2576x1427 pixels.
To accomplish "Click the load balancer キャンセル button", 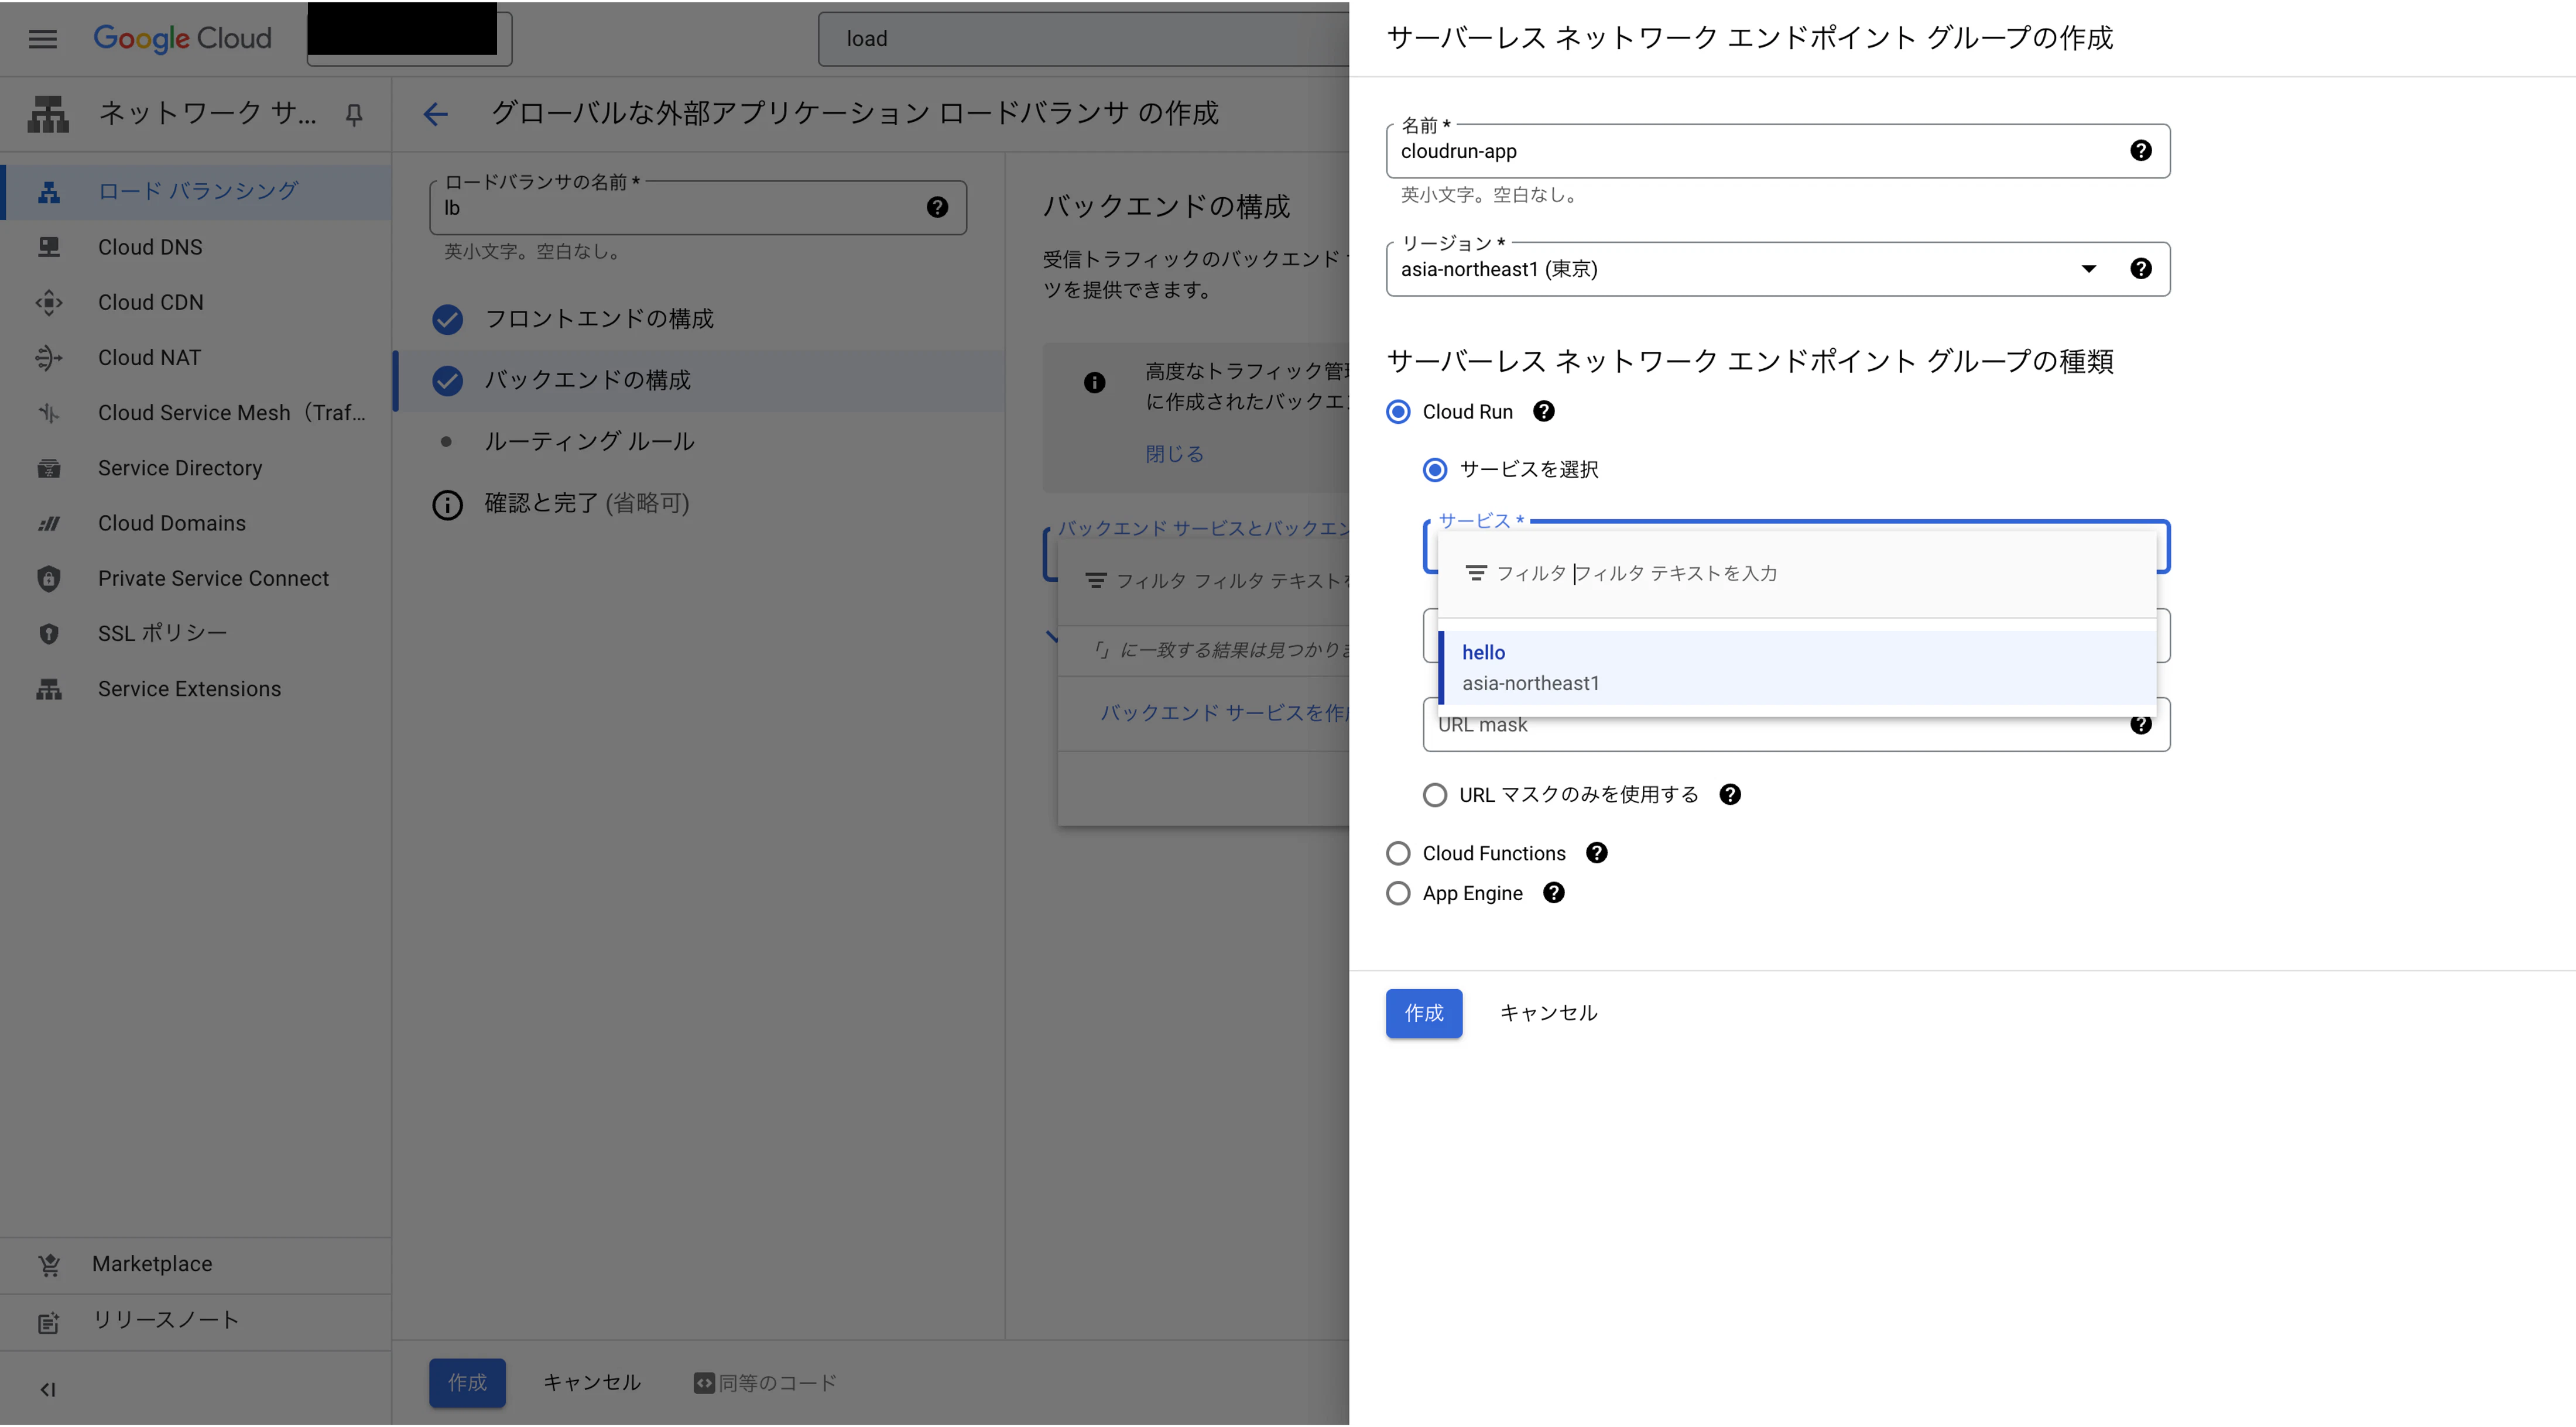I will click(592, 1383).
